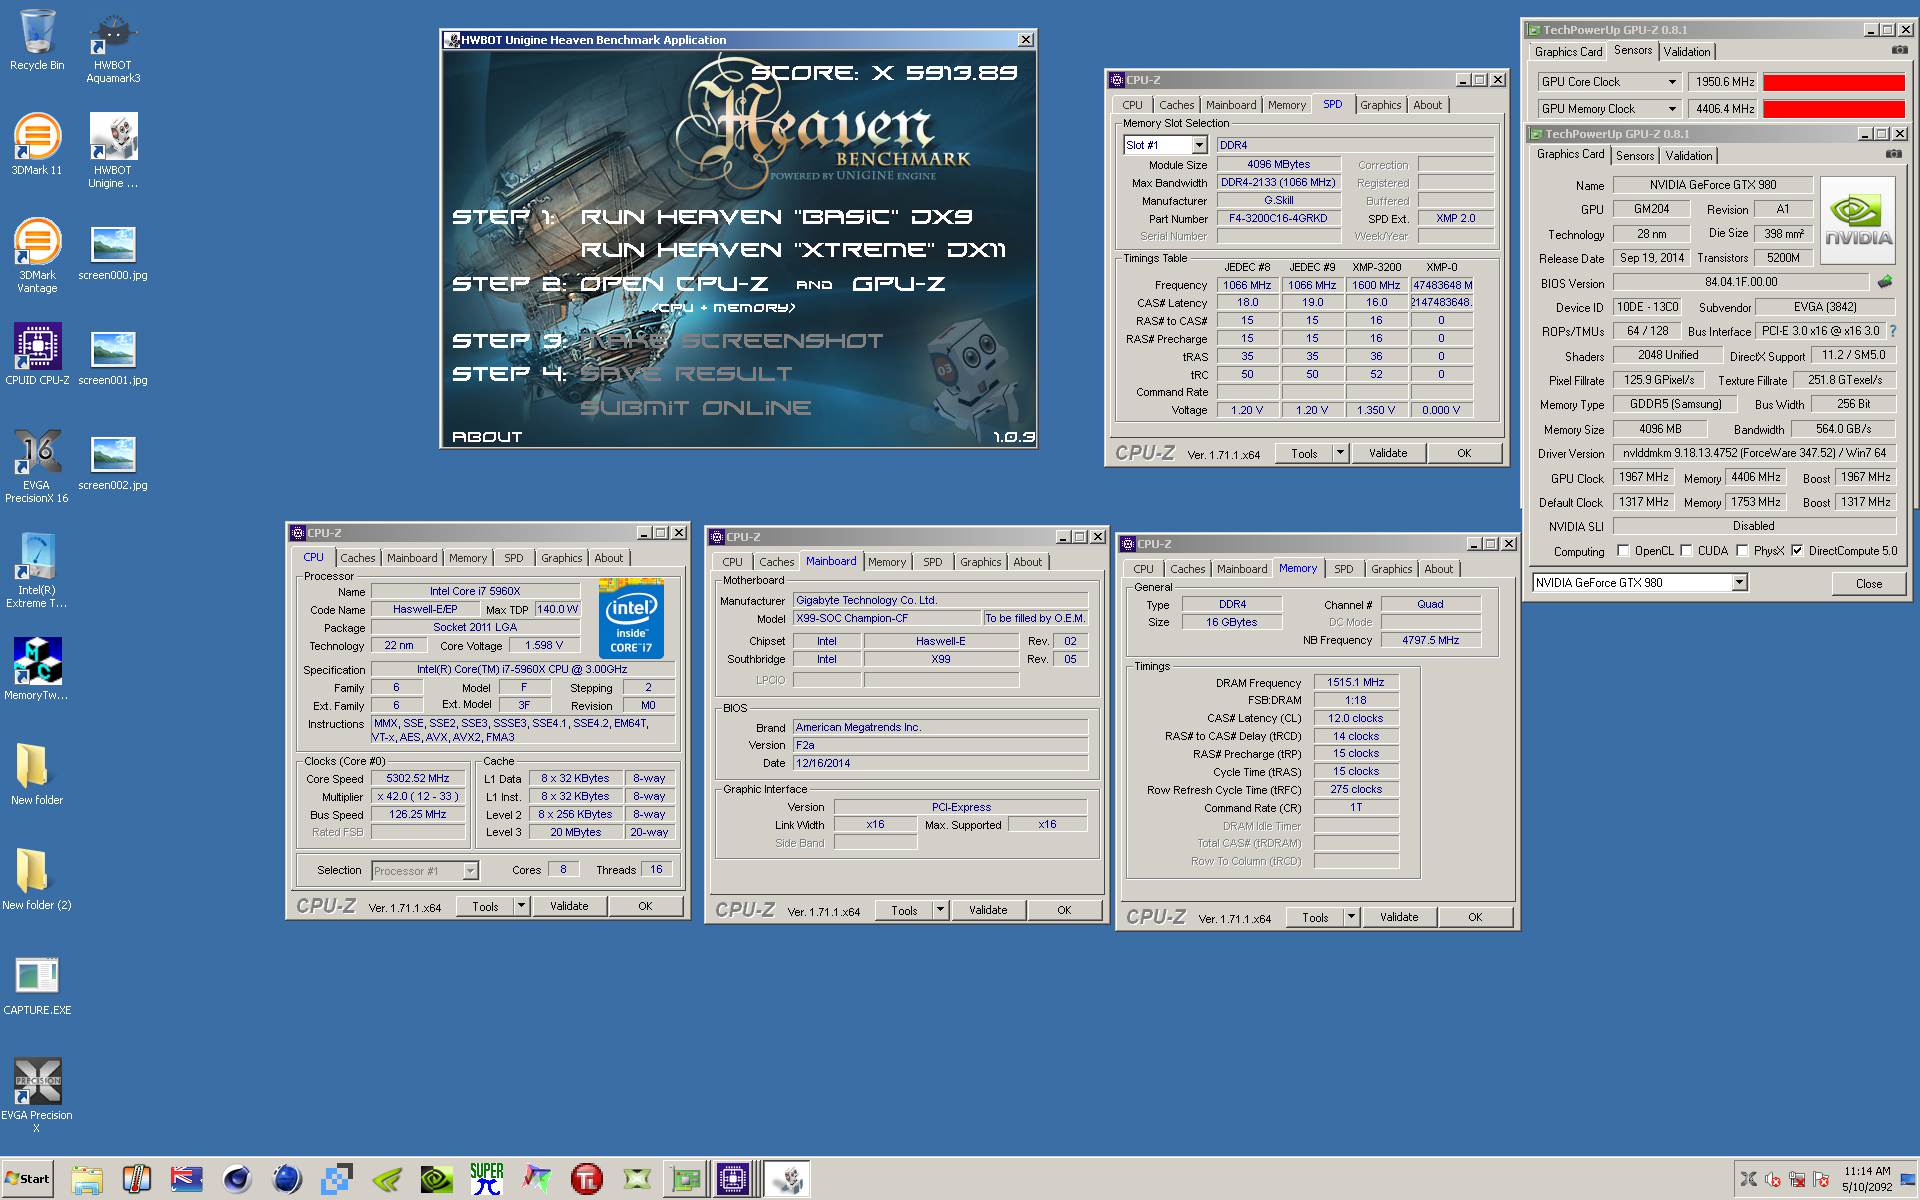
Task: Click Close button in GPU-Z
Action: [x=1869, y=583]
